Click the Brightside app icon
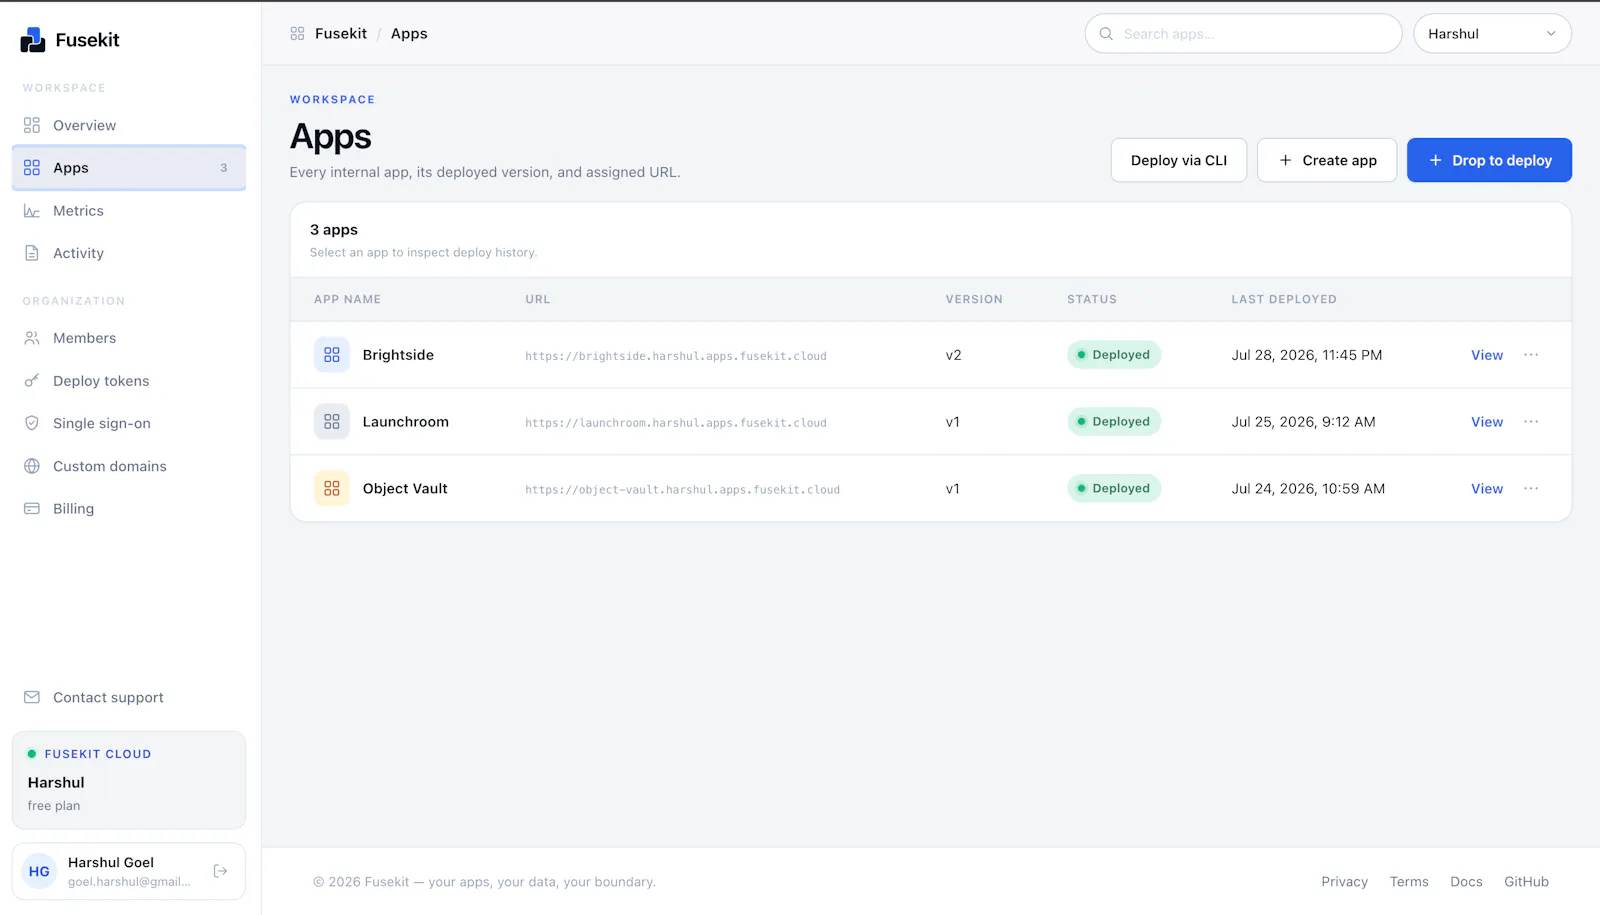1600x915 pixels. click(x=332, y=355)
